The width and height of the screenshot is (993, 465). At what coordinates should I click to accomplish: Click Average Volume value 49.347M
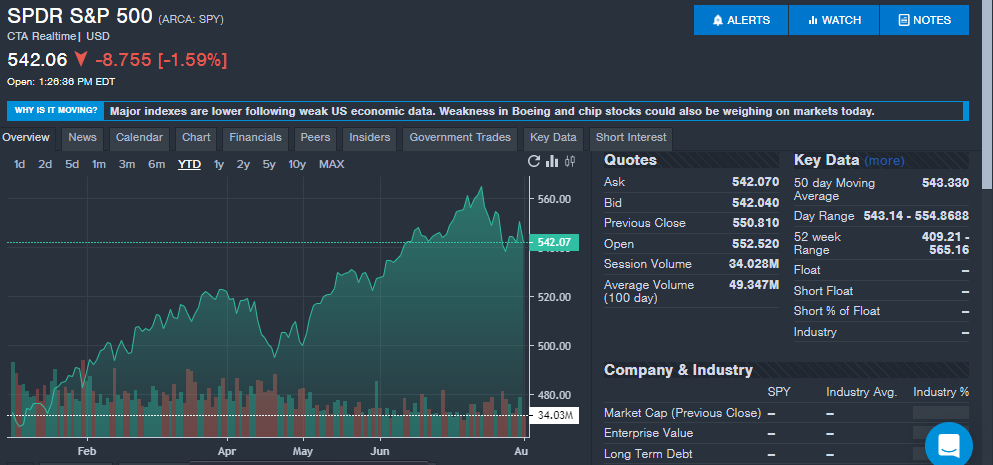754,284
